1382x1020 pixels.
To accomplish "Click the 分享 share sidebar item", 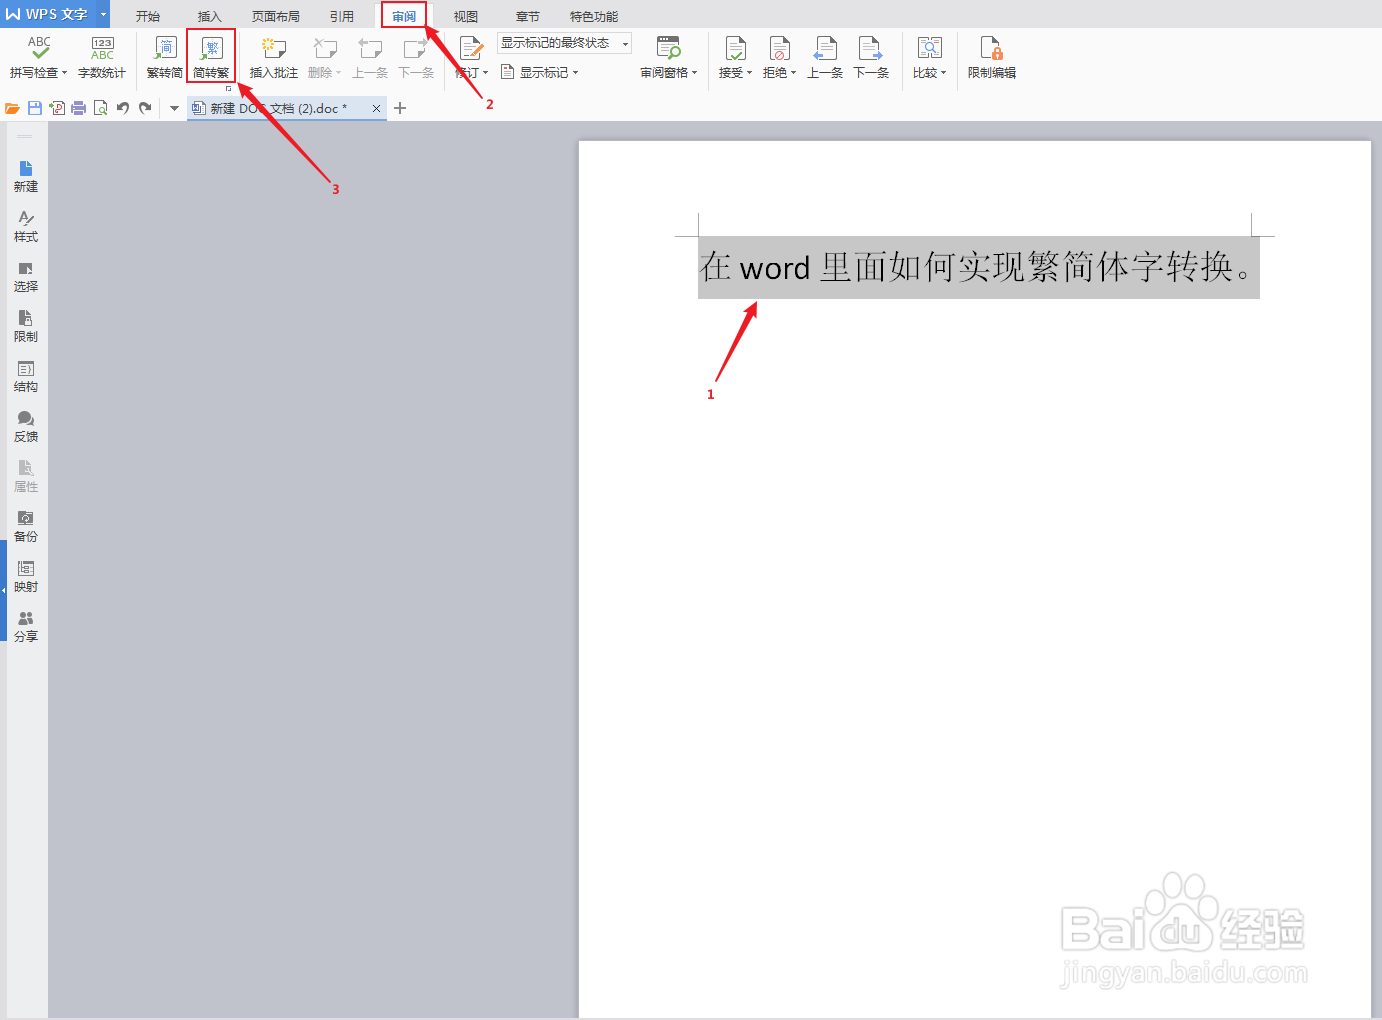I will pyautogui.click(x=26, y=627).
